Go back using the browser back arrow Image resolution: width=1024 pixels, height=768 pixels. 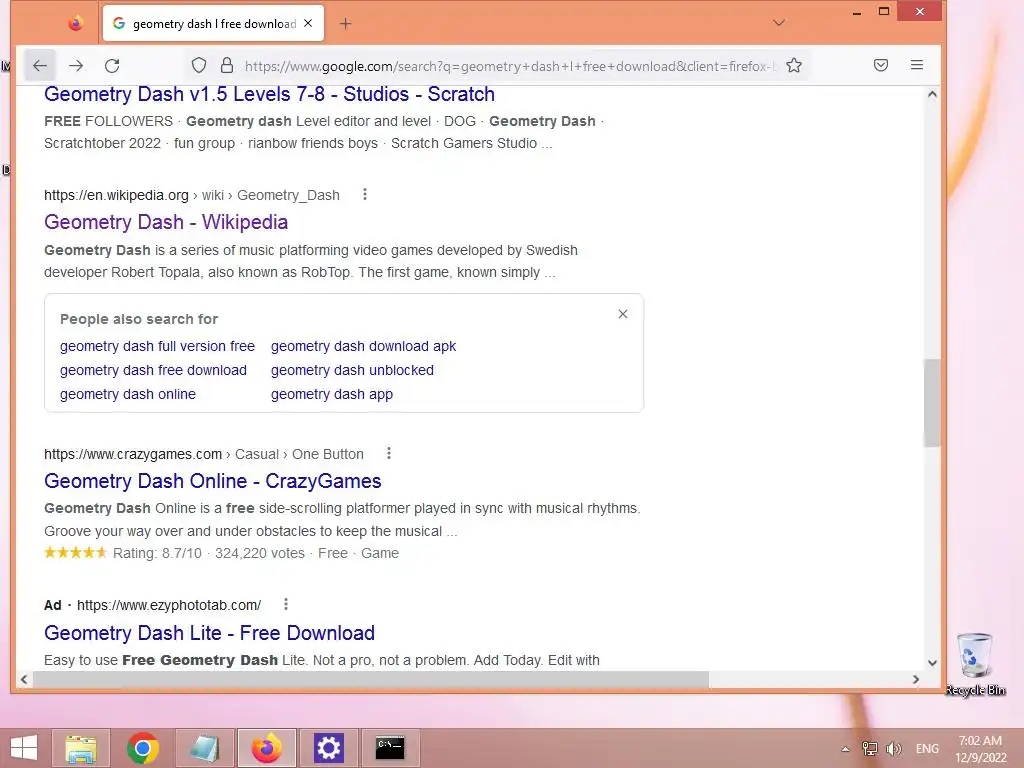click(x=40, y=65)
